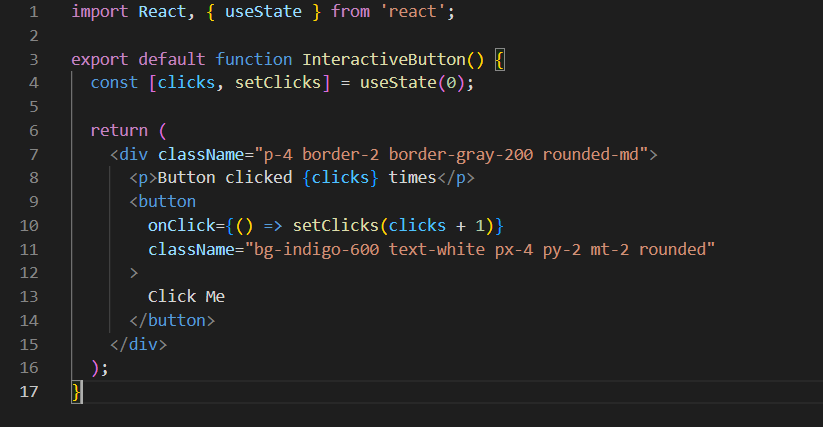This screenshot has height=427, width=823.
Task: Click the 'export' keyword
Action: click(100, 59)
